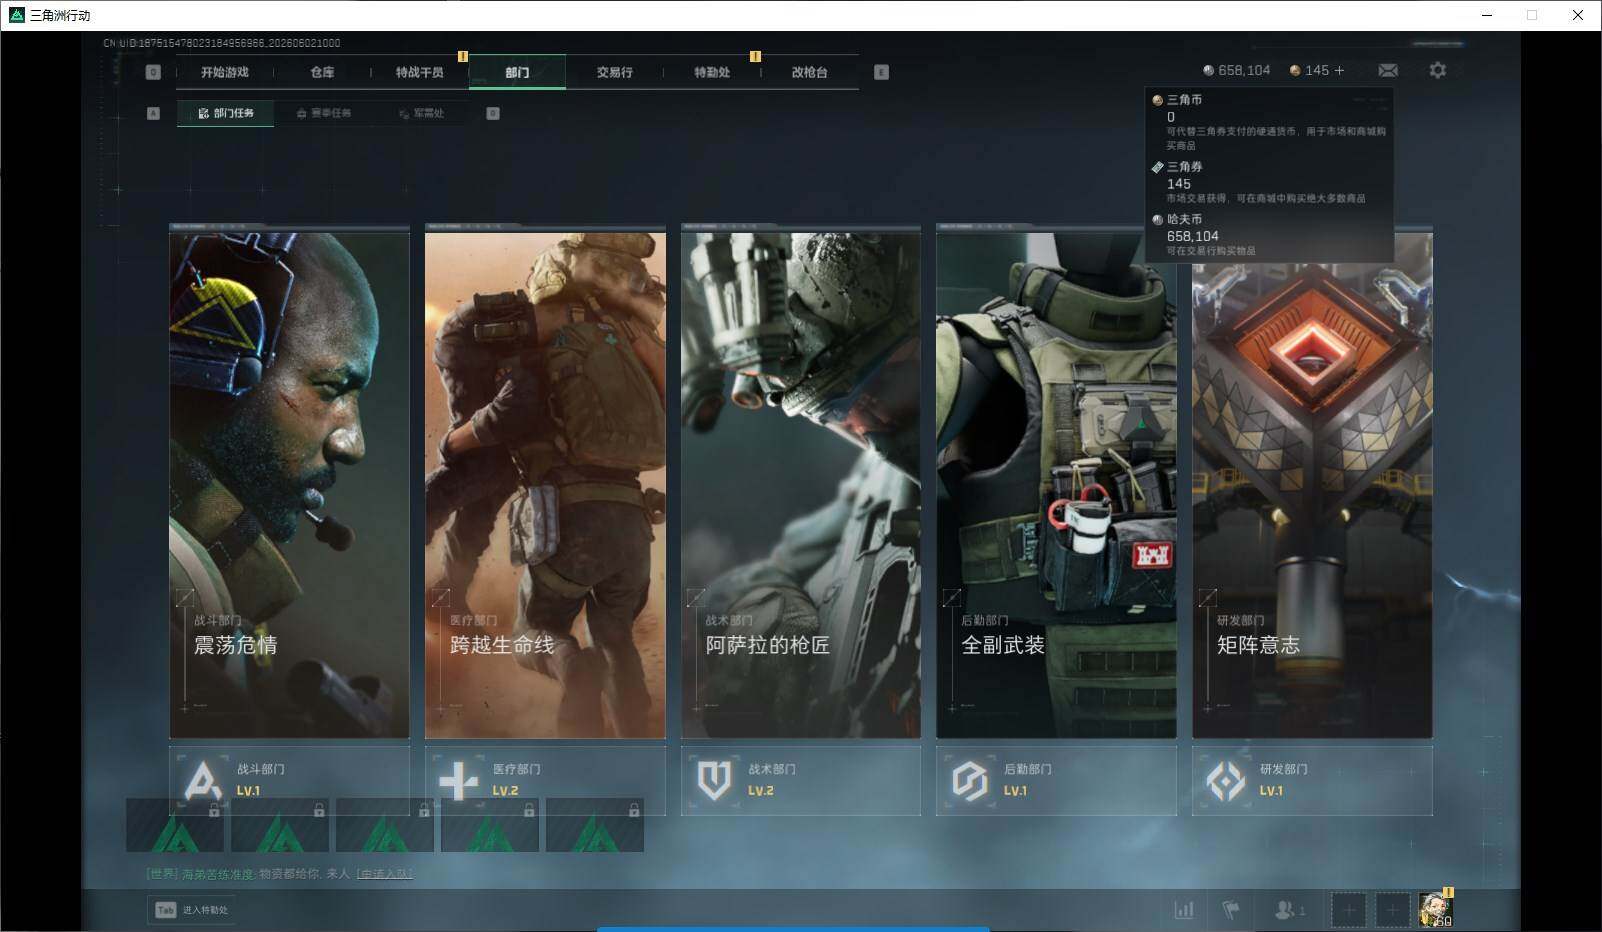1602x932 pixels.
Task: Open settings with the gear icon
Action: click(1438, 70)
